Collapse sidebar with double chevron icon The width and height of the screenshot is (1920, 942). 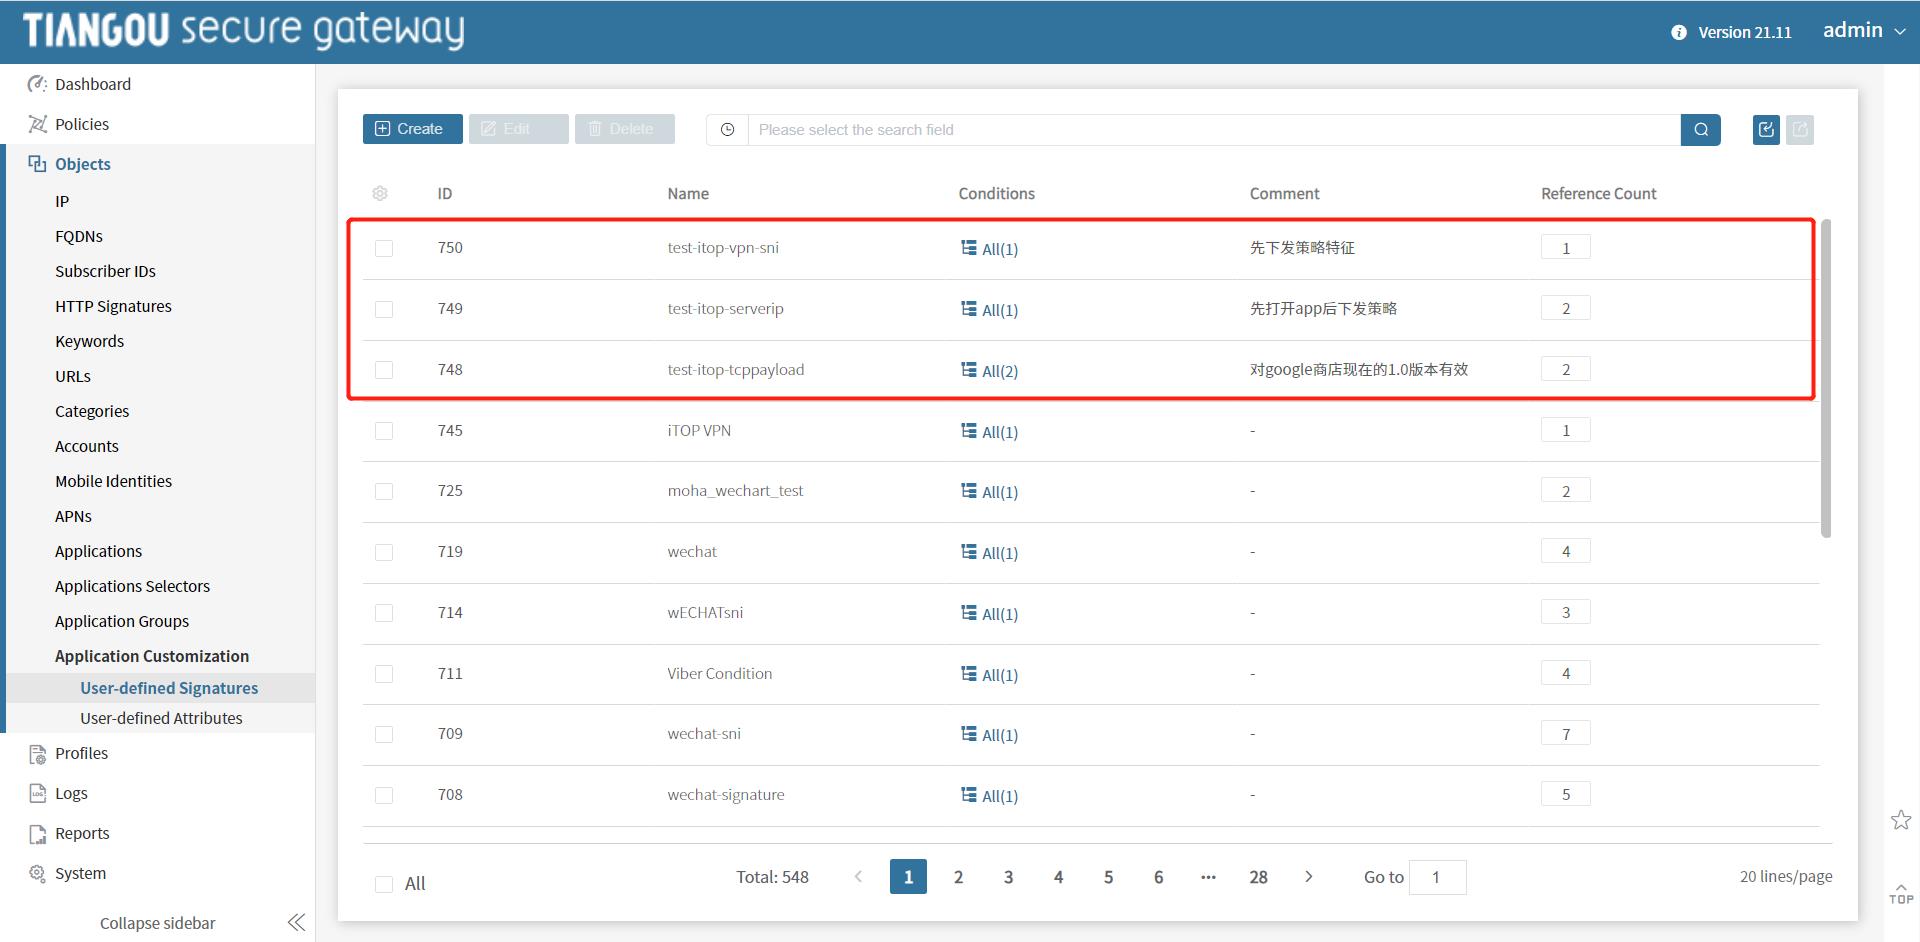point(296,922)
